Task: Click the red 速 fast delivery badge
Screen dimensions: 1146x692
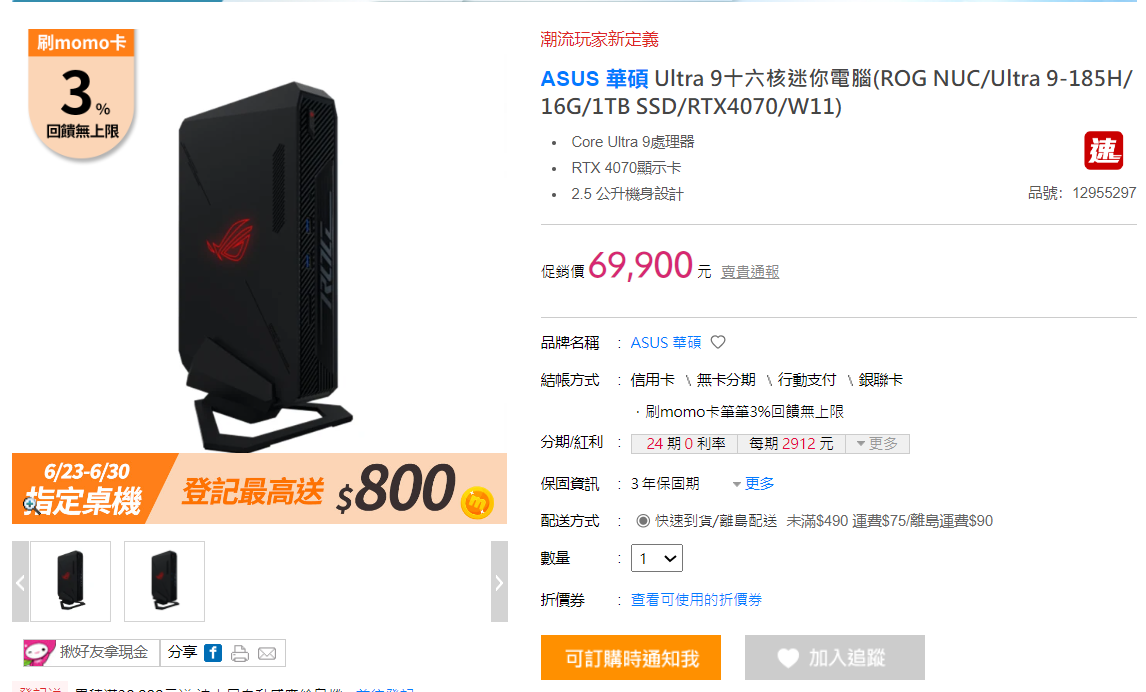Action: (x=1103, y=151)
